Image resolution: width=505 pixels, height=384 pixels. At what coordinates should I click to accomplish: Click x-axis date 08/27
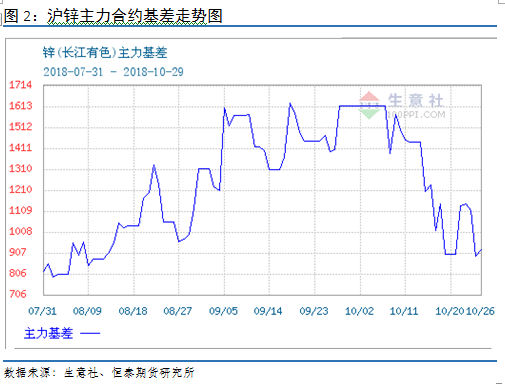point(178,311)
